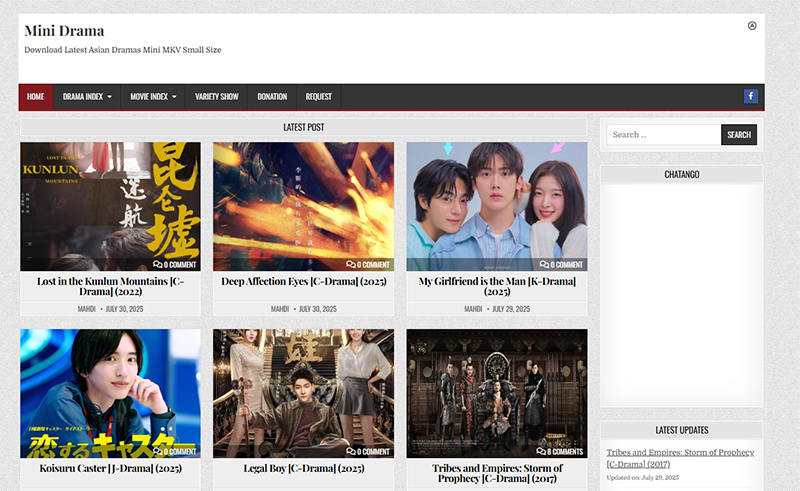This screenshot has height=491, width=800.
Task: View the Deep Affection Eyes poster thumbnail
Action: 304,206
